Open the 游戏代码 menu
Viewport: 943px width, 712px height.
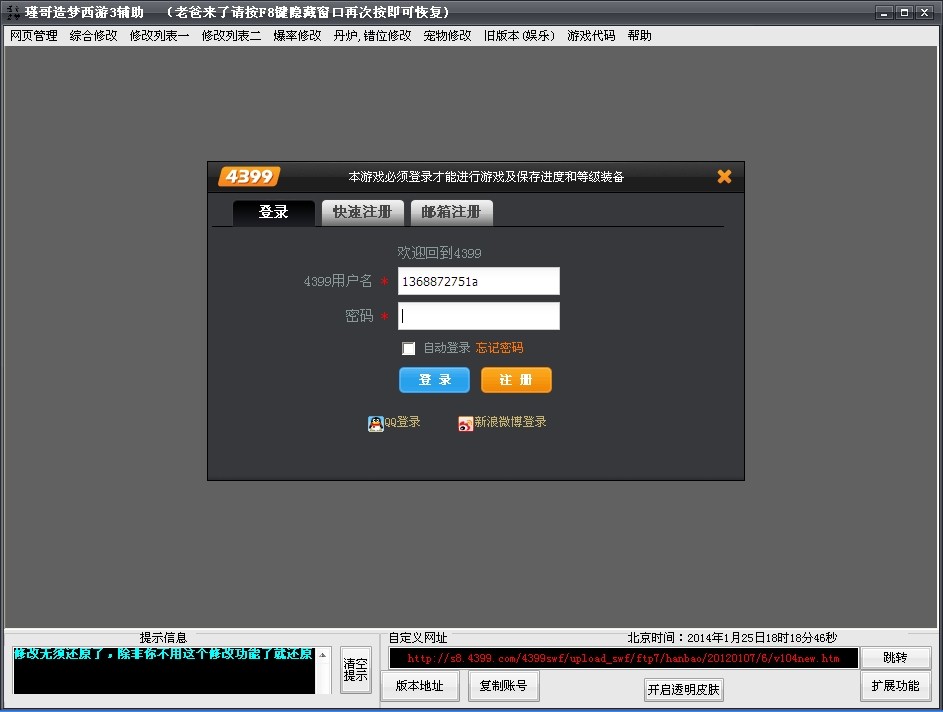[591, 36]
